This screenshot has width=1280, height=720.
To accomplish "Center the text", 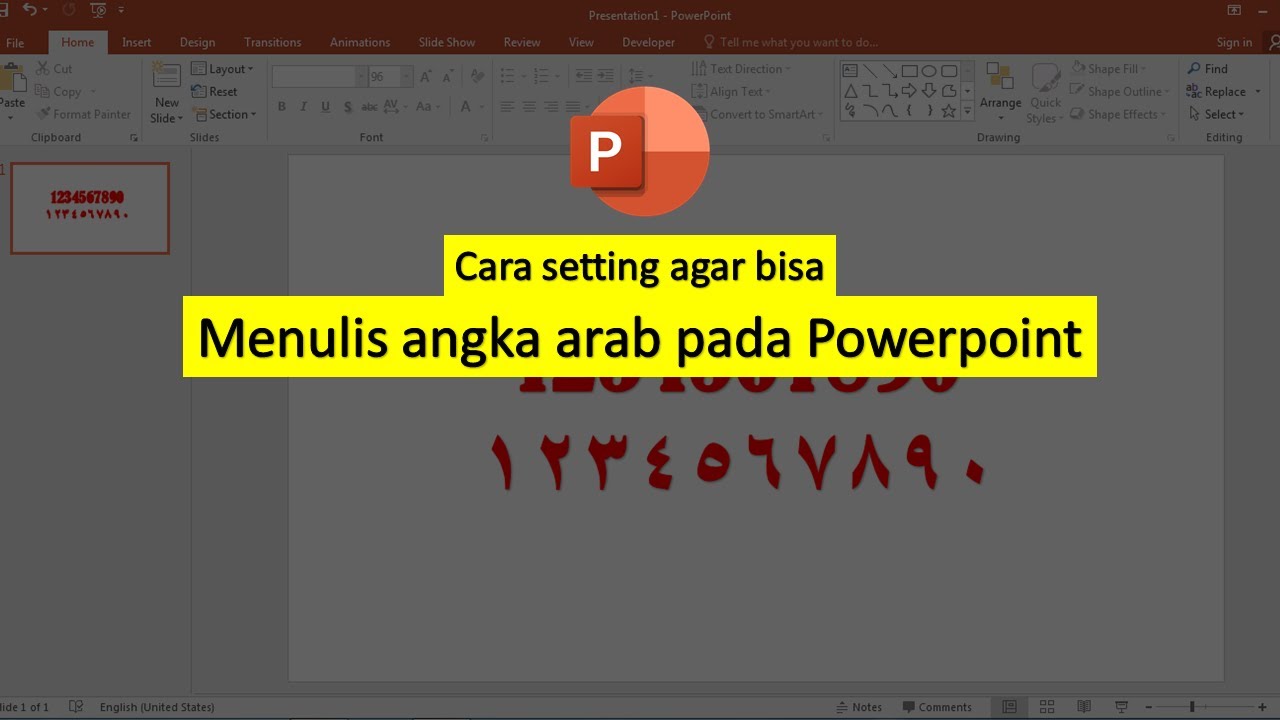I will click(x=529, y=107).
